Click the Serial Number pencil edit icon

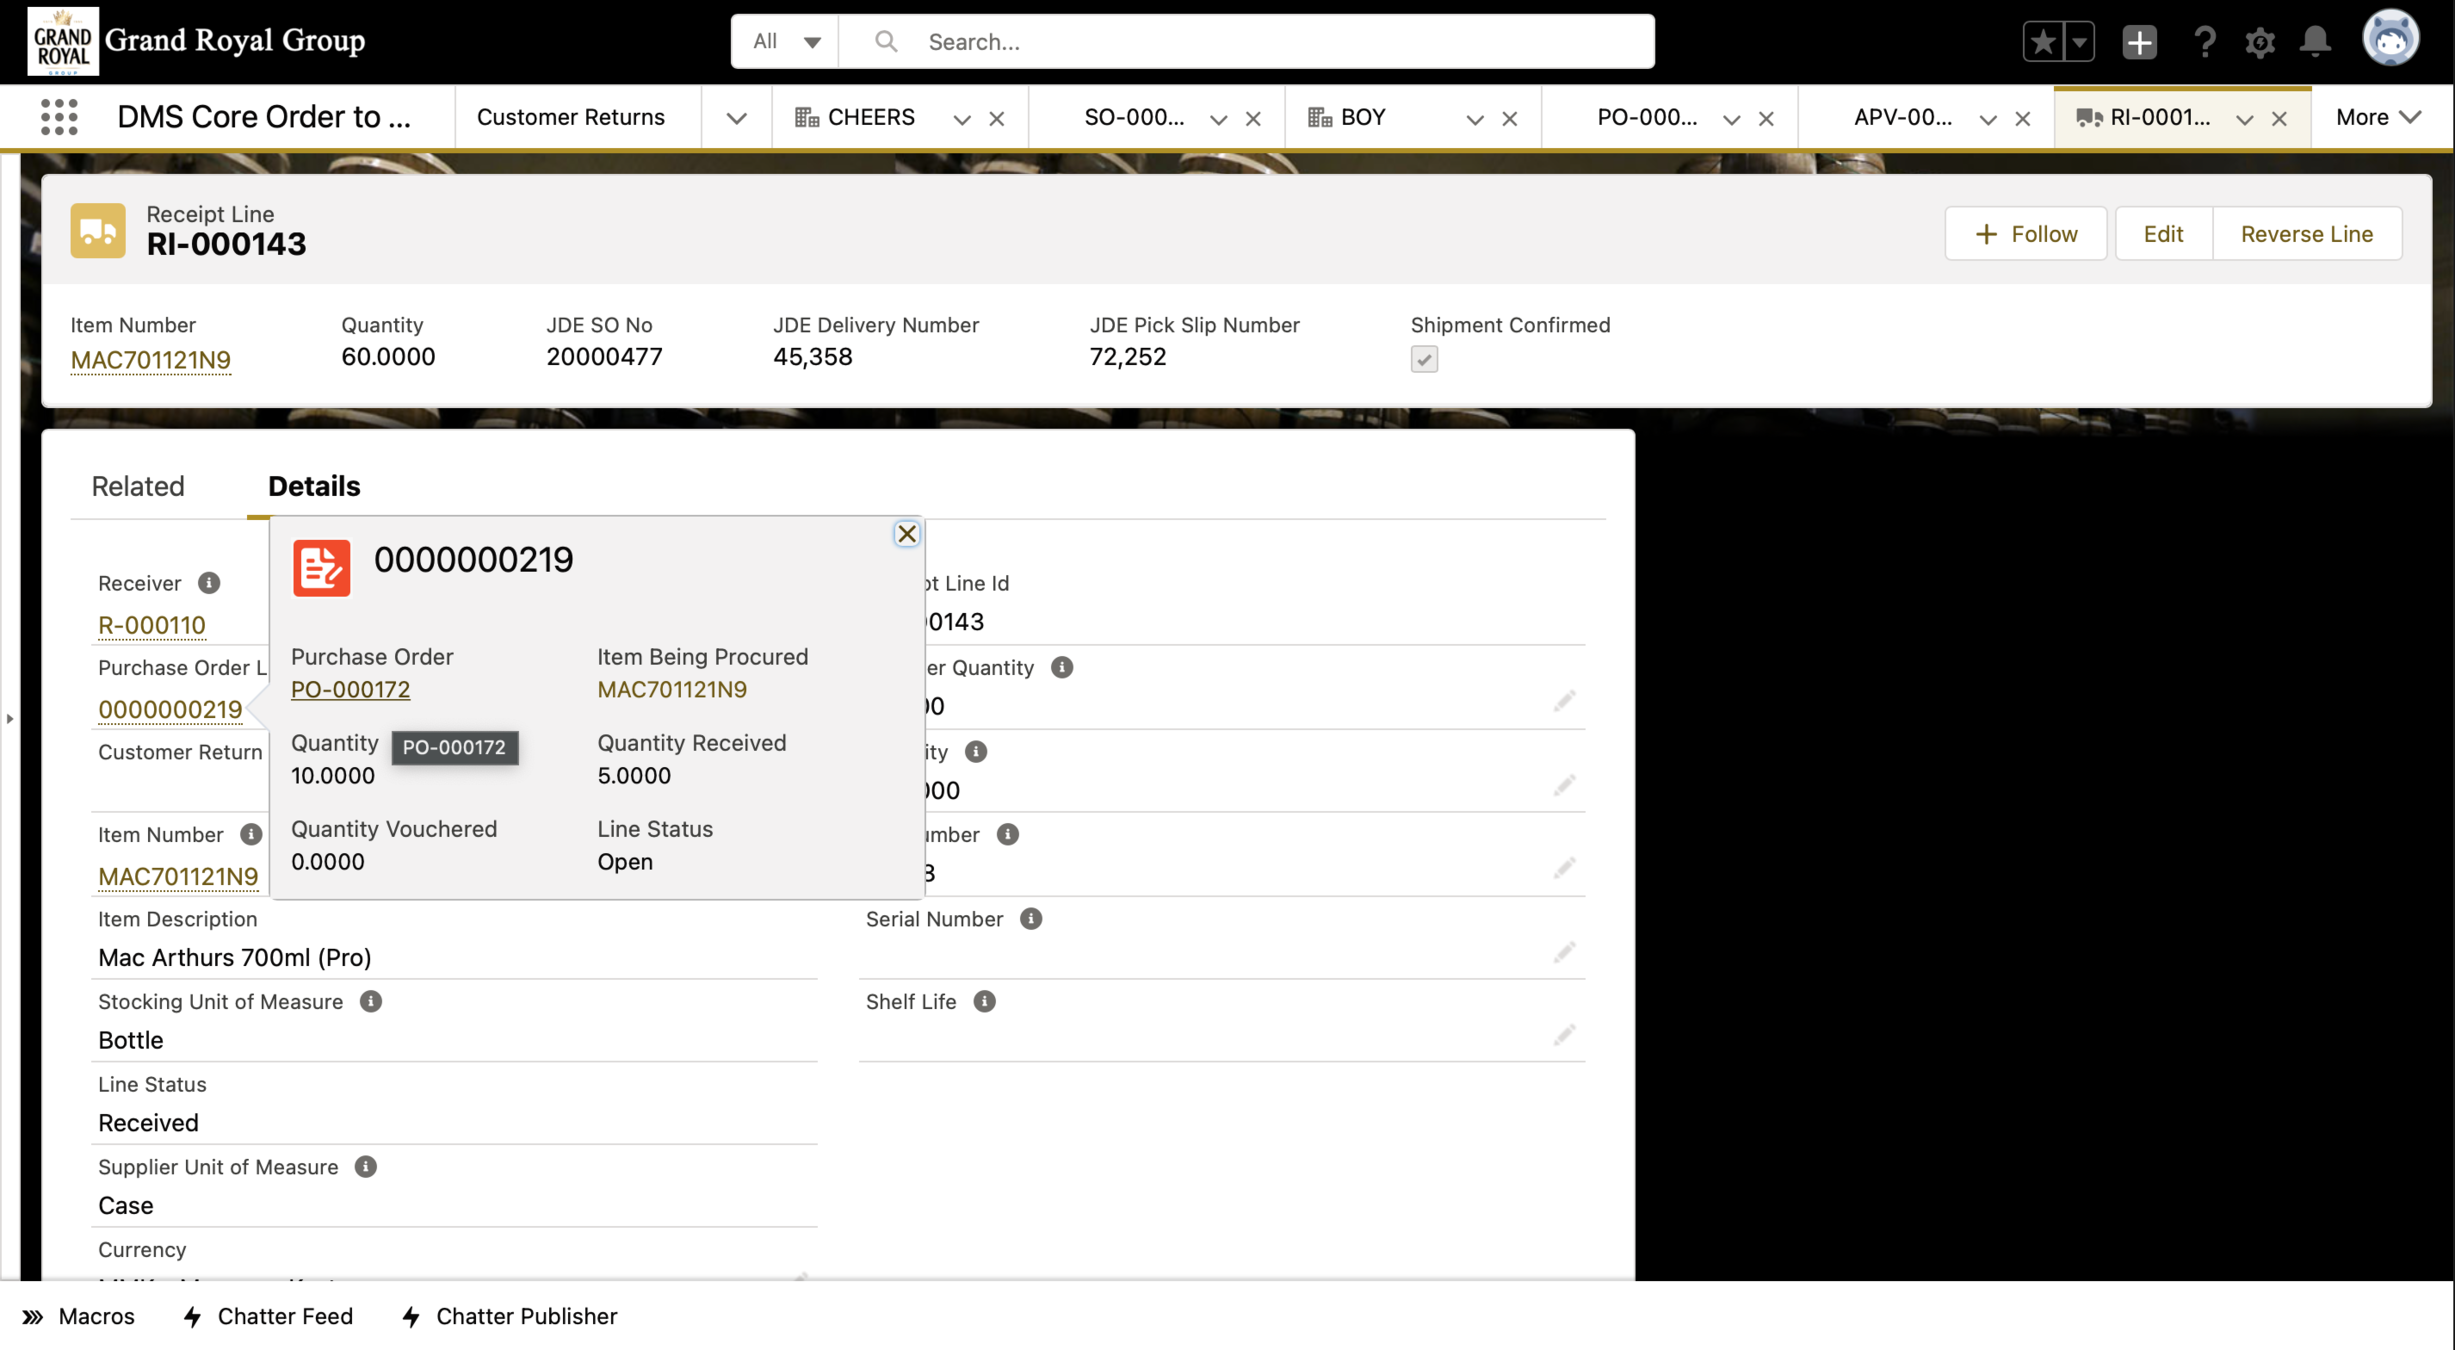pos(1564,952)
